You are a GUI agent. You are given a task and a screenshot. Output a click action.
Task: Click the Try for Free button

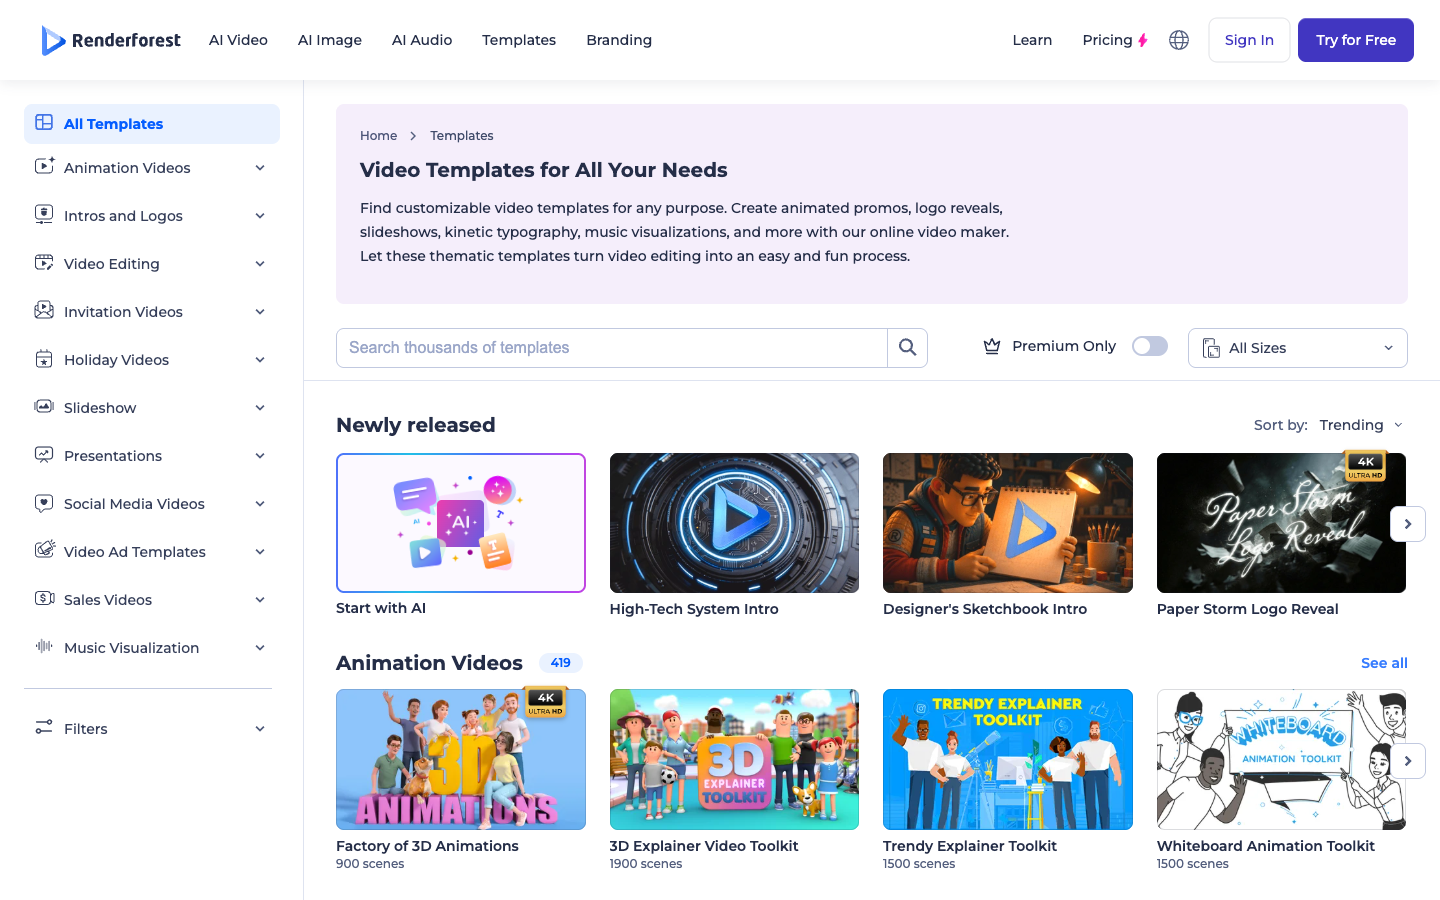pyautogui.click(x=1356, y=40)
